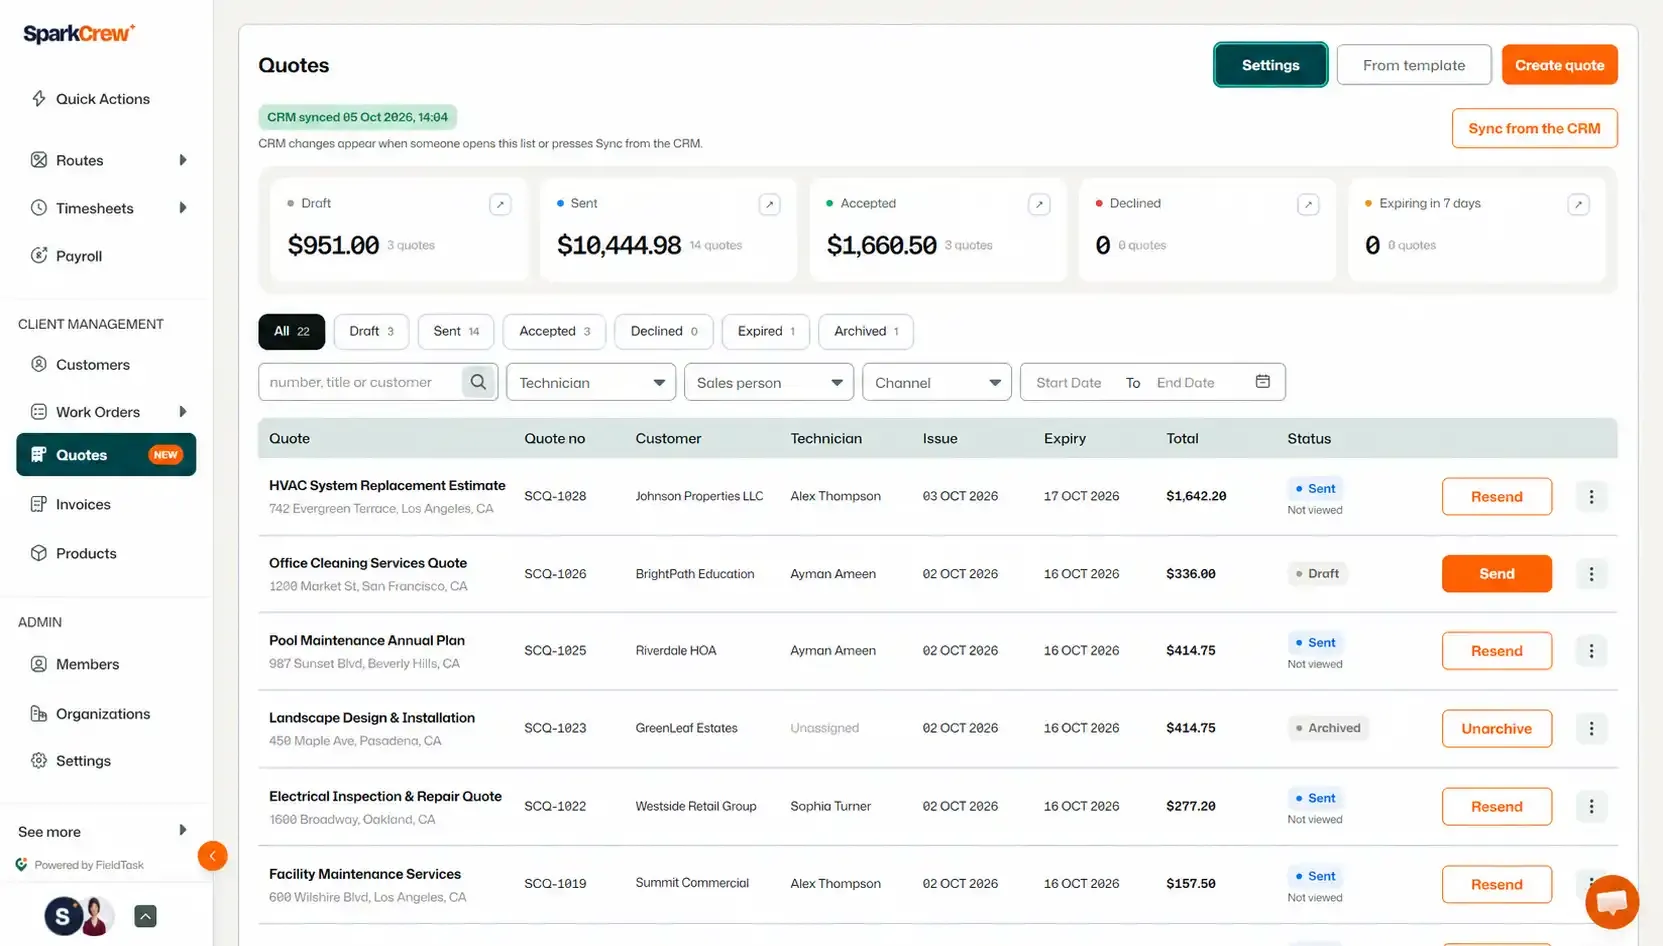Image resolution: width=1663 pixels, height=946 pixels.
Task: Open more options for Landscape Design & Installation
Action: coord(1591,728)
